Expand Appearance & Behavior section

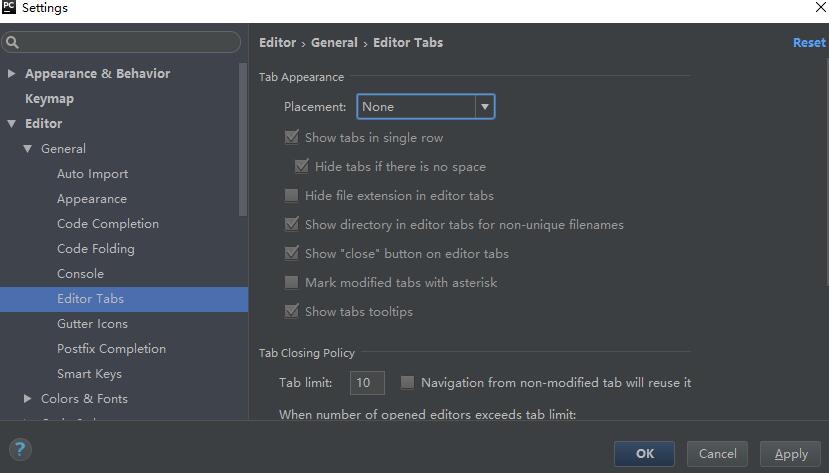(x=12, y=74)
